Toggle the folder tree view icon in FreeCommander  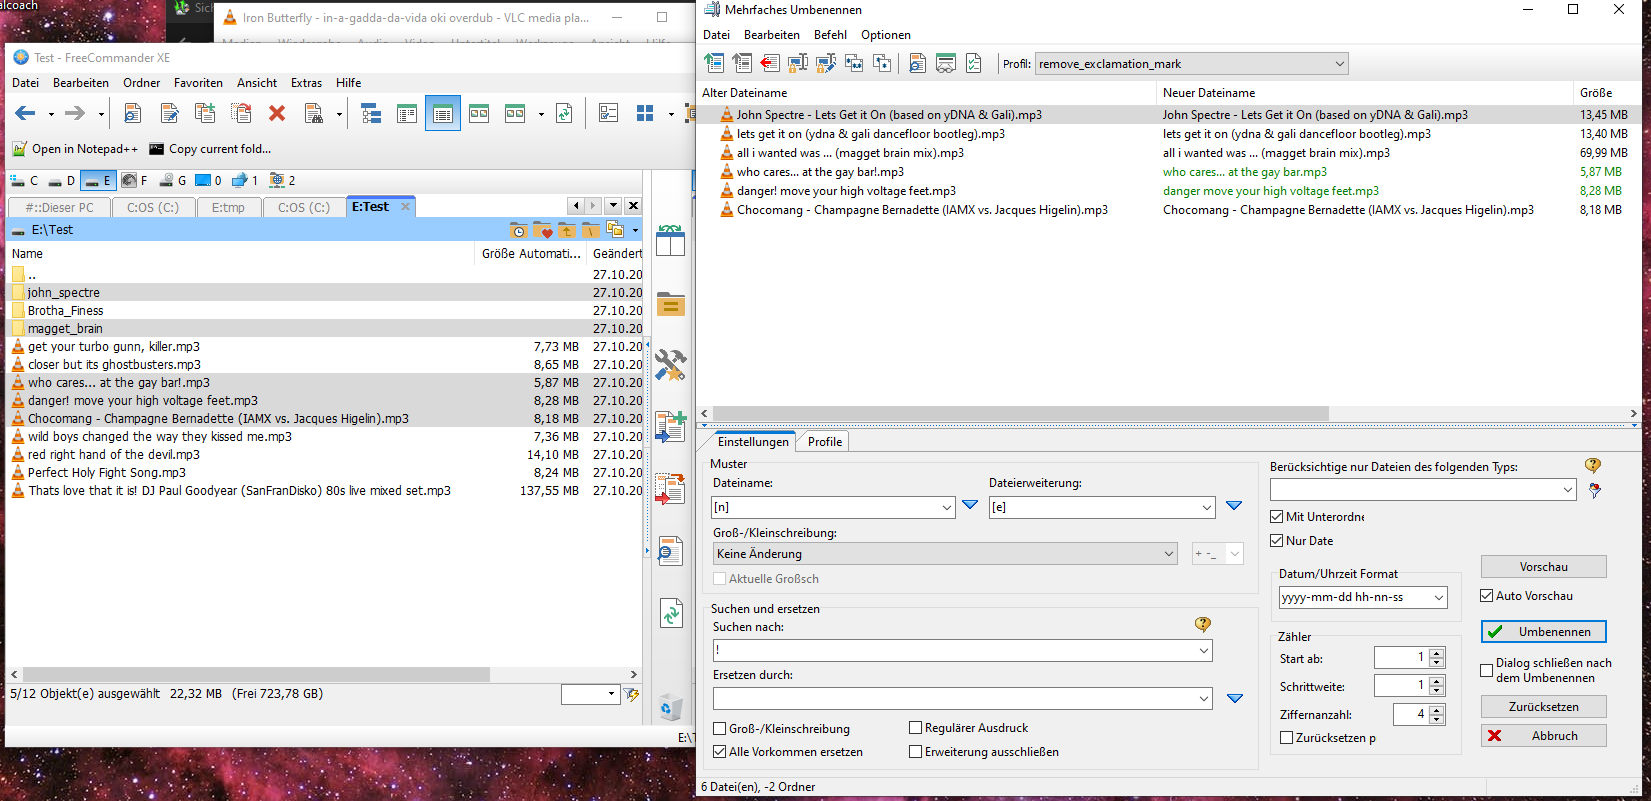[371, 113]
